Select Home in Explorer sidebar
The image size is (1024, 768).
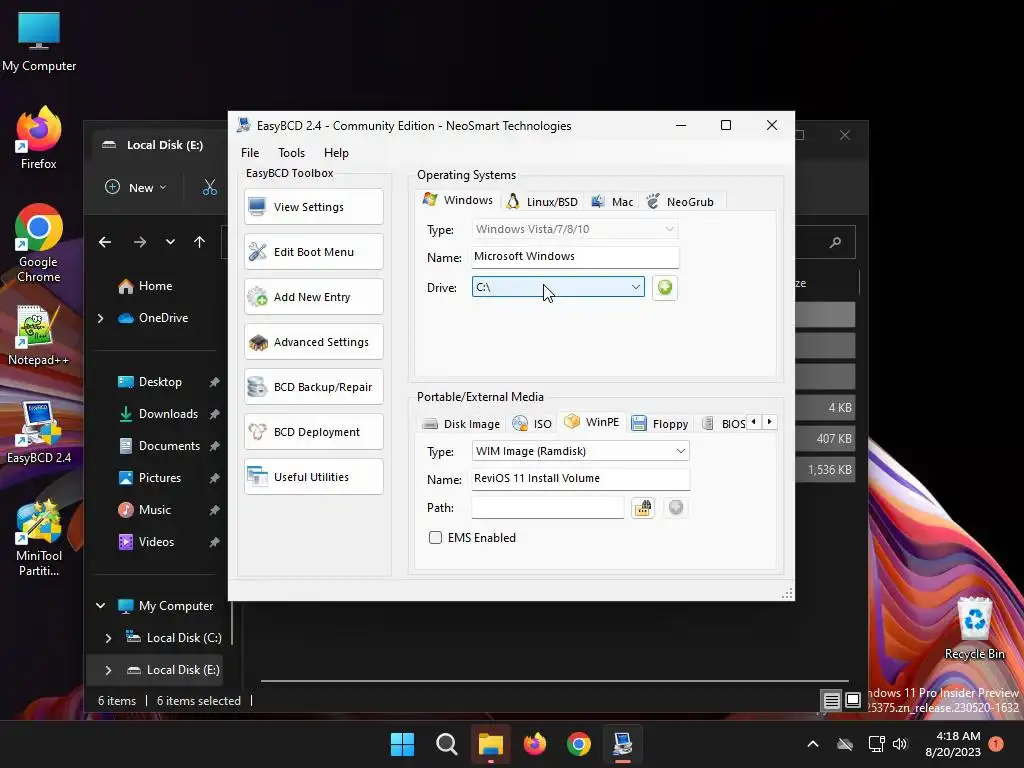tap(145, 286)
